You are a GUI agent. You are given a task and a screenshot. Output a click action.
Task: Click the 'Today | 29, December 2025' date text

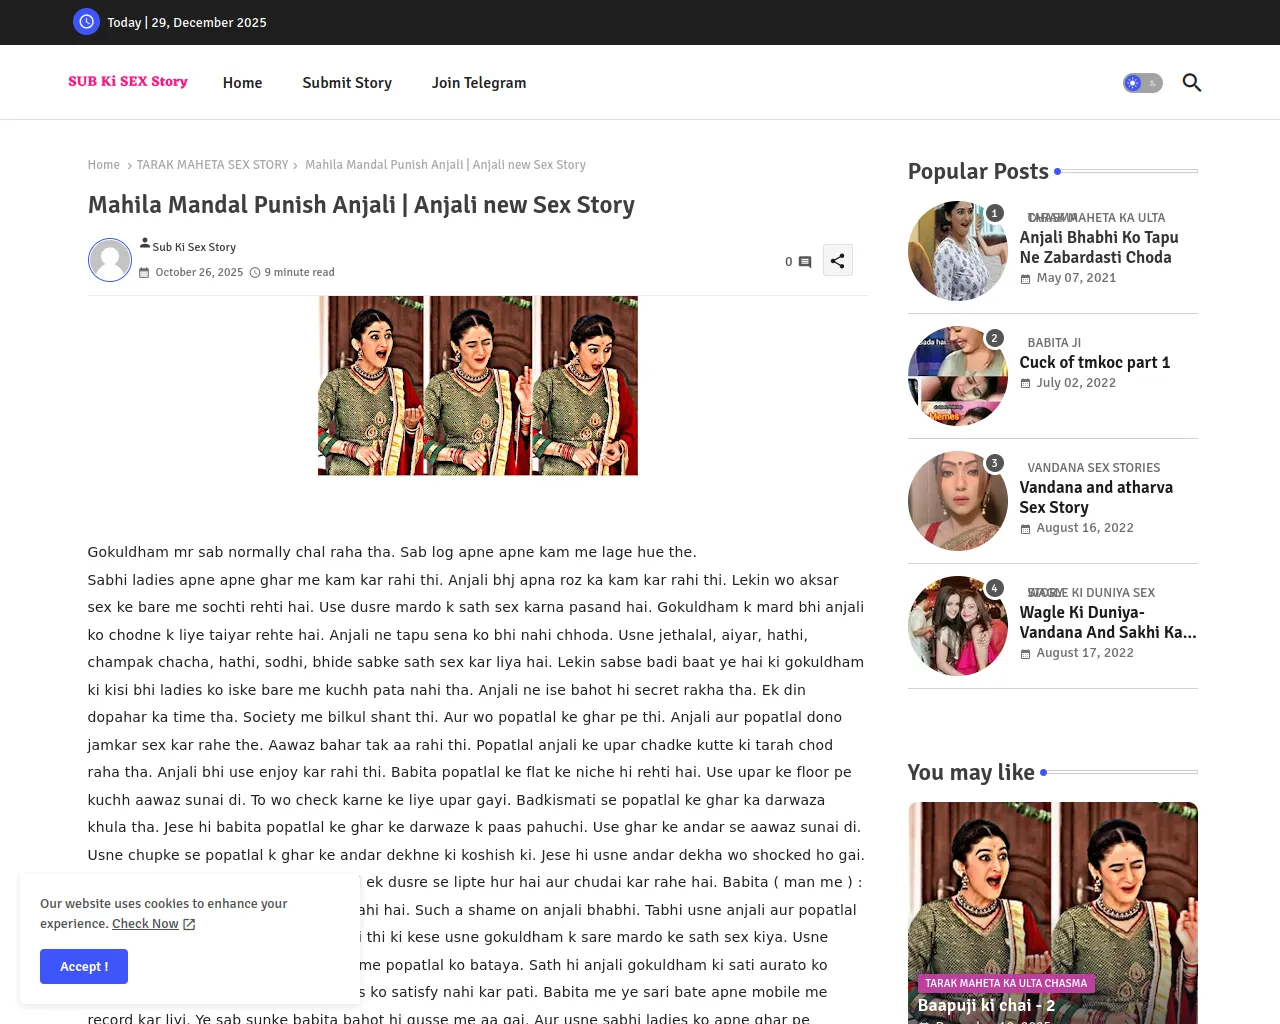pyautogui.click(x=187, y=23)
